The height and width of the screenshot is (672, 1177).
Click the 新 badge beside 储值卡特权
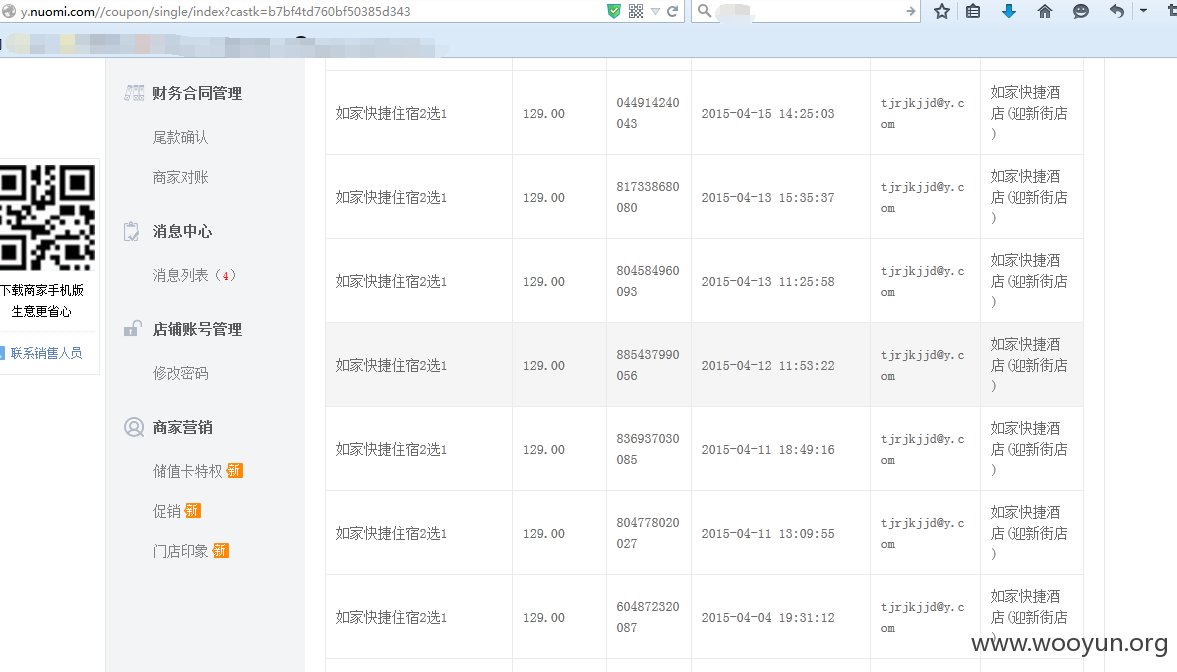coord(235,471)
